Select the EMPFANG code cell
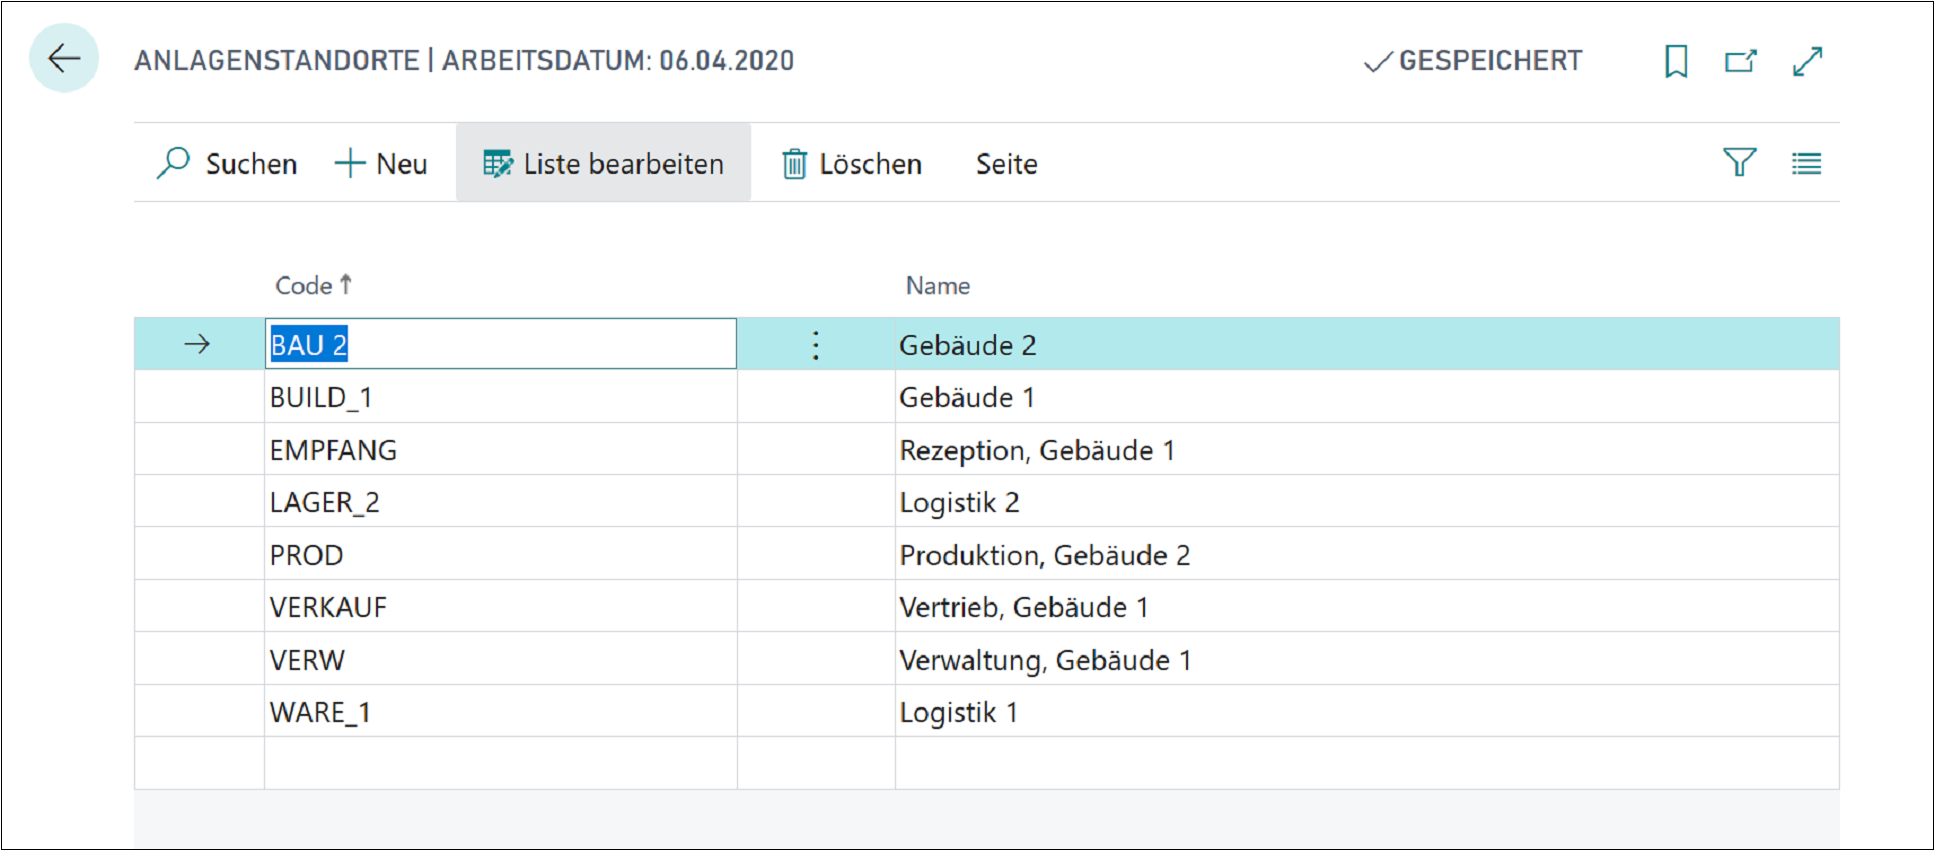Screen dimensions: 1934x850 tap(501, 449)
